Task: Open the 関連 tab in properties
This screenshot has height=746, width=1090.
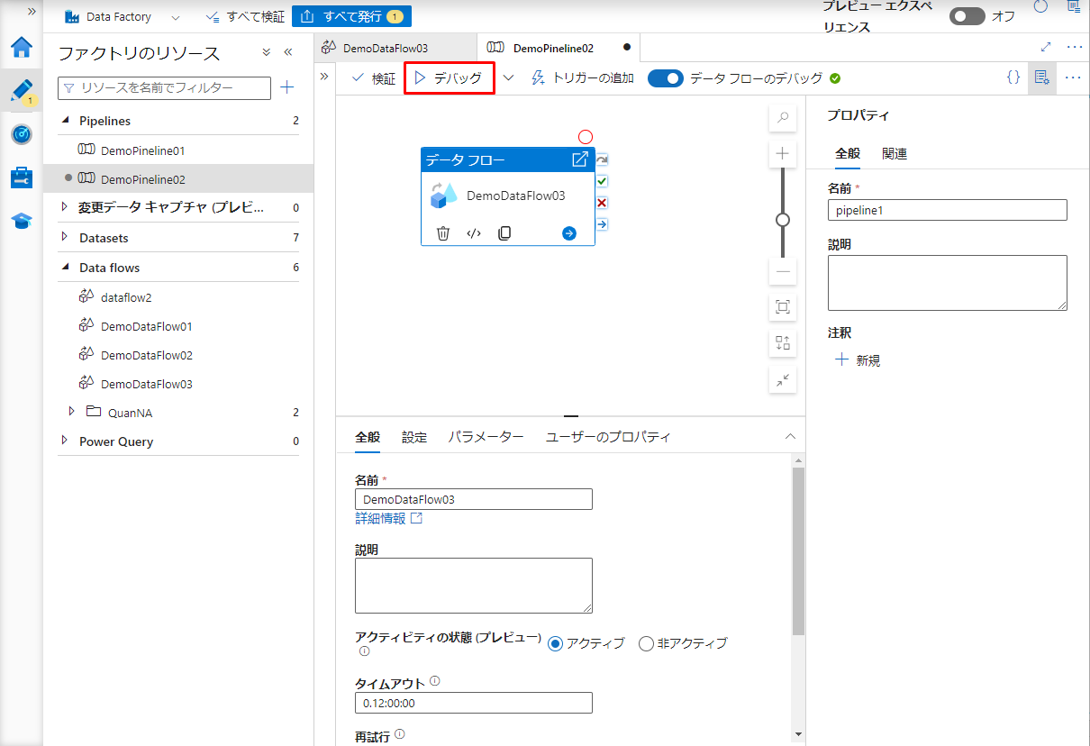Action: click(894, 154)
